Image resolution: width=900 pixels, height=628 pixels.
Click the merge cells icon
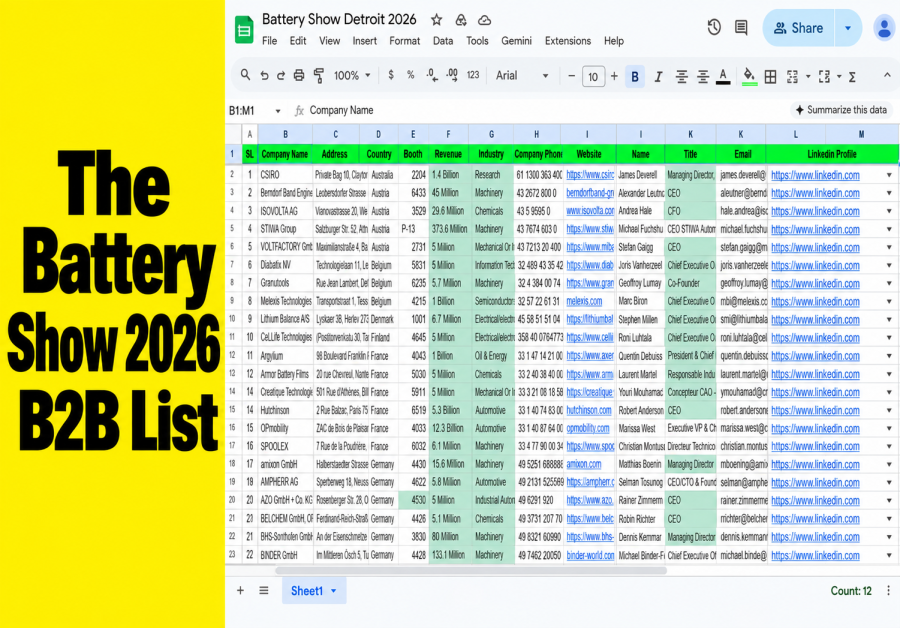pos(793,76)
